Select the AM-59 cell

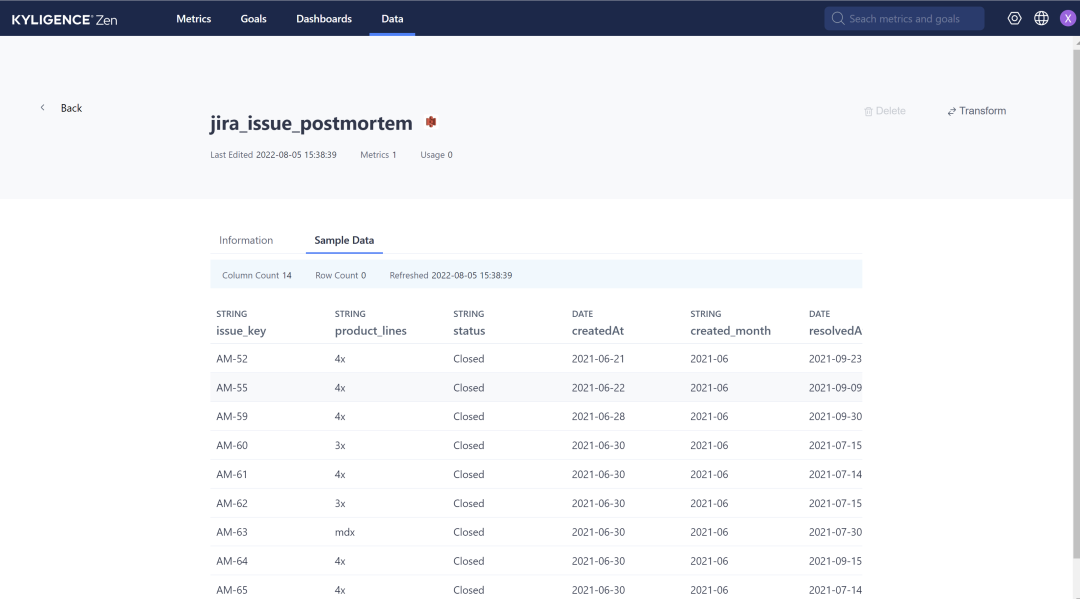[231, 417]
